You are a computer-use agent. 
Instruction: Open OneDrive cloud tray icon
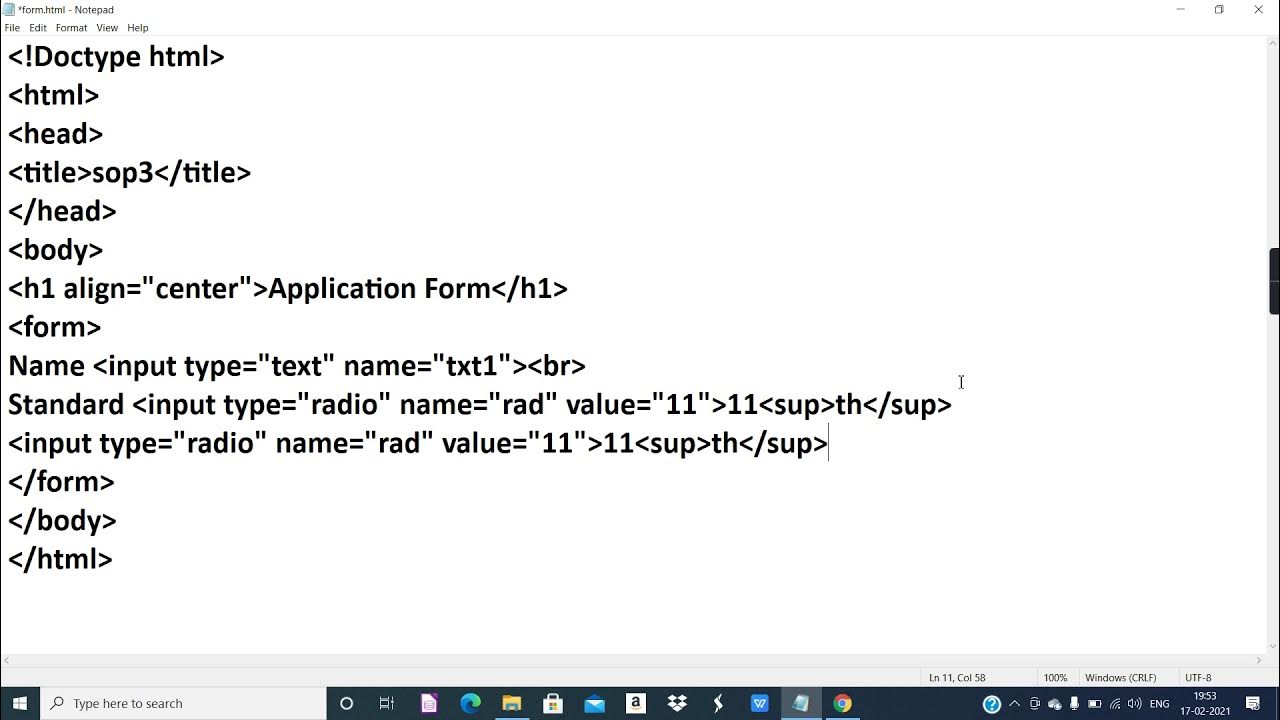[1055, 704]
